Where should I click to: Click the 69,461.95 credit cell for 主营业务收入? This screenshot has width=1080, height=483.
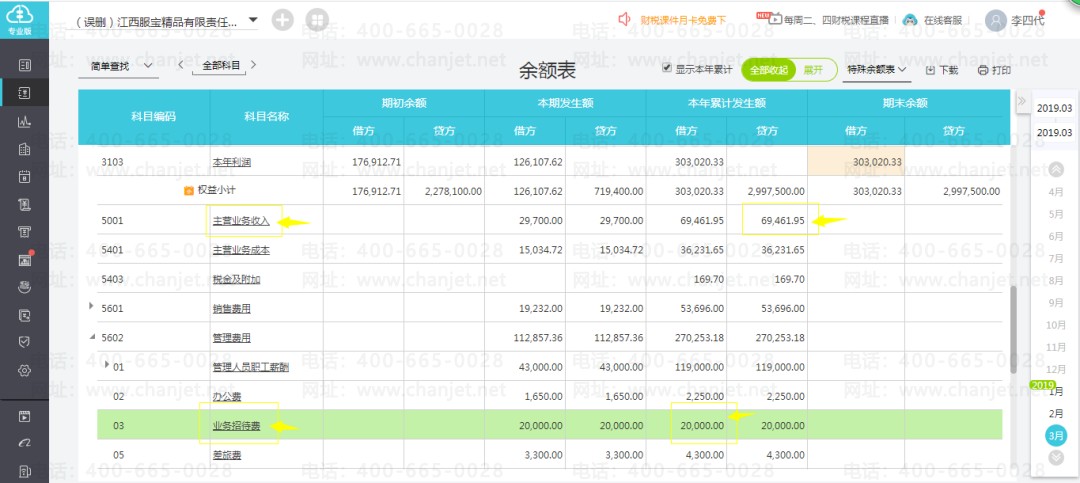tap(767, 221)
